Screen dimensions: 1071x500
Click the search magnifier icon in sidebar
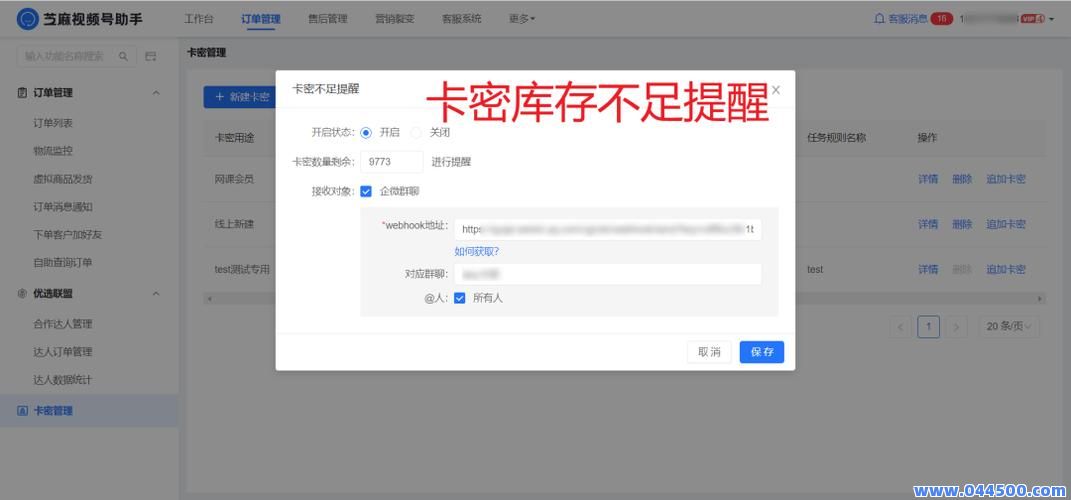click(124, 56)
